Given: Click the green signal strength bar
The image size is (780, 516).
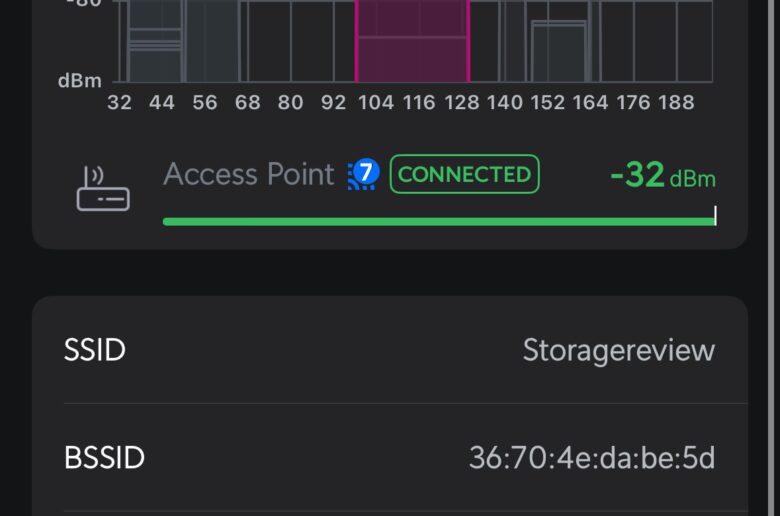Looking at the screenshot, I should click(439, 221).
